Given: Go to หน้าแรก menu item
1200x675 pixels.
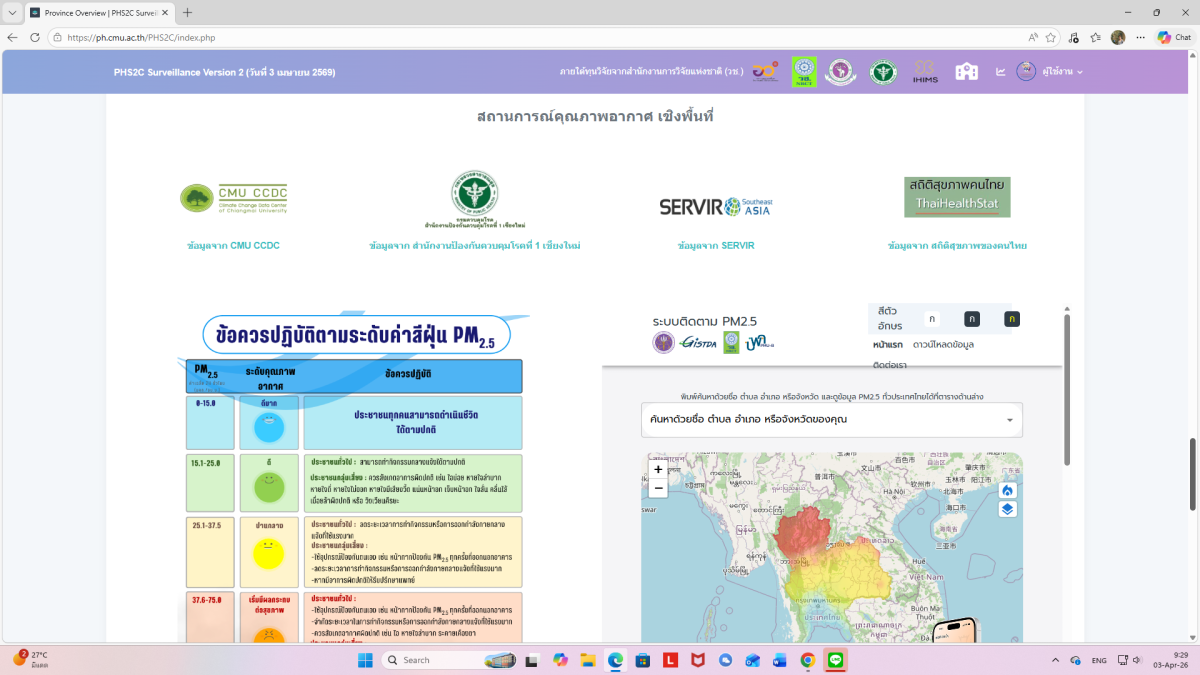Looking at the screenshot, I should 888,345.
